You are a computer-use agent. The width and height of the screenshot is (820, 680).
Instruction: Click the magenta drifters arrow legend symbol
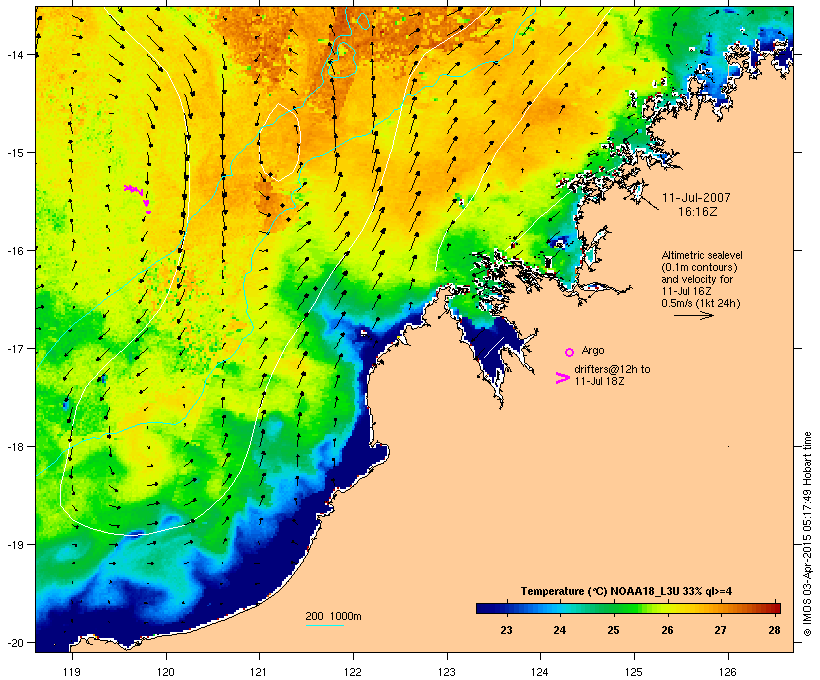pyautogui.click(x=562, y=378)
